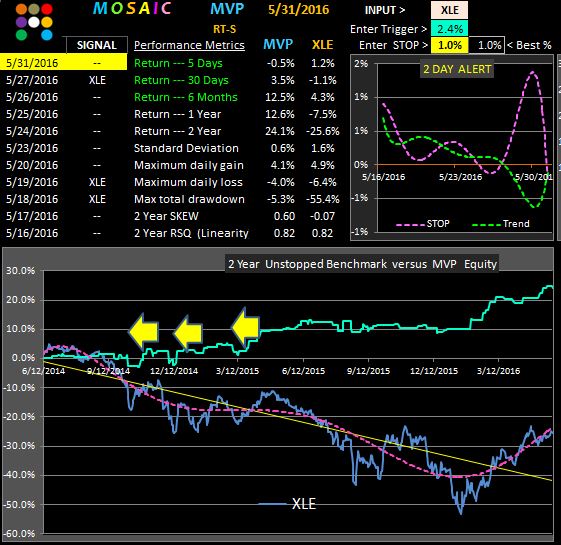The width and height of the screenshot is (561, 545).
Task: Click the 2 Year Unstopped Benchmark chart title
Action: tap(362, 264)
